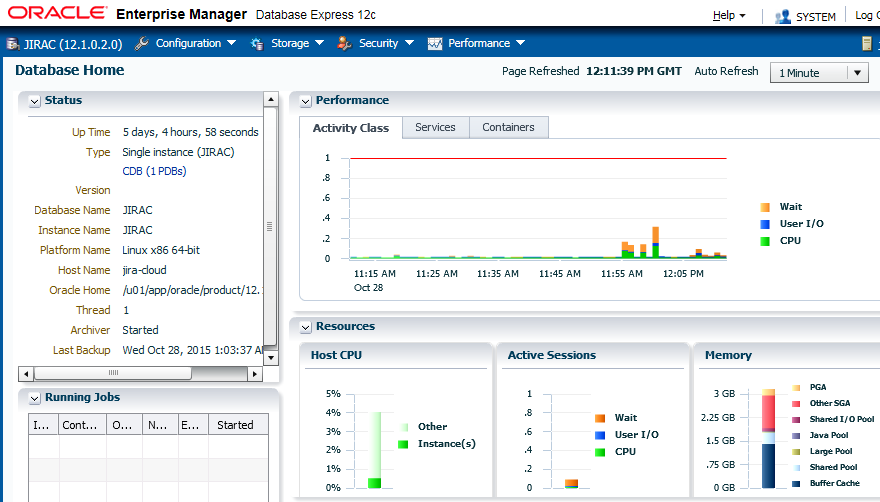Screen dimensions: 880x502
Task: Click the Single instance (JIRAC) type value
Action: (x=178, y=152)
